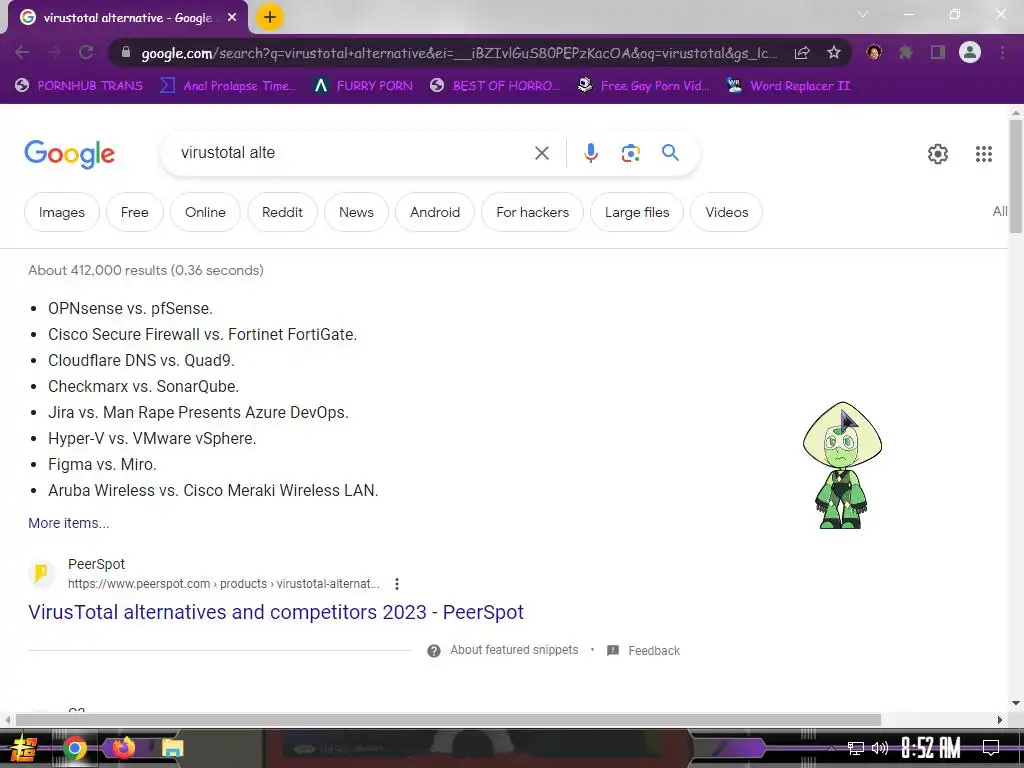Click the Chrome forward arrow
The height and width of the screenshot is (768, 1024).
click(x=54, y=53)
